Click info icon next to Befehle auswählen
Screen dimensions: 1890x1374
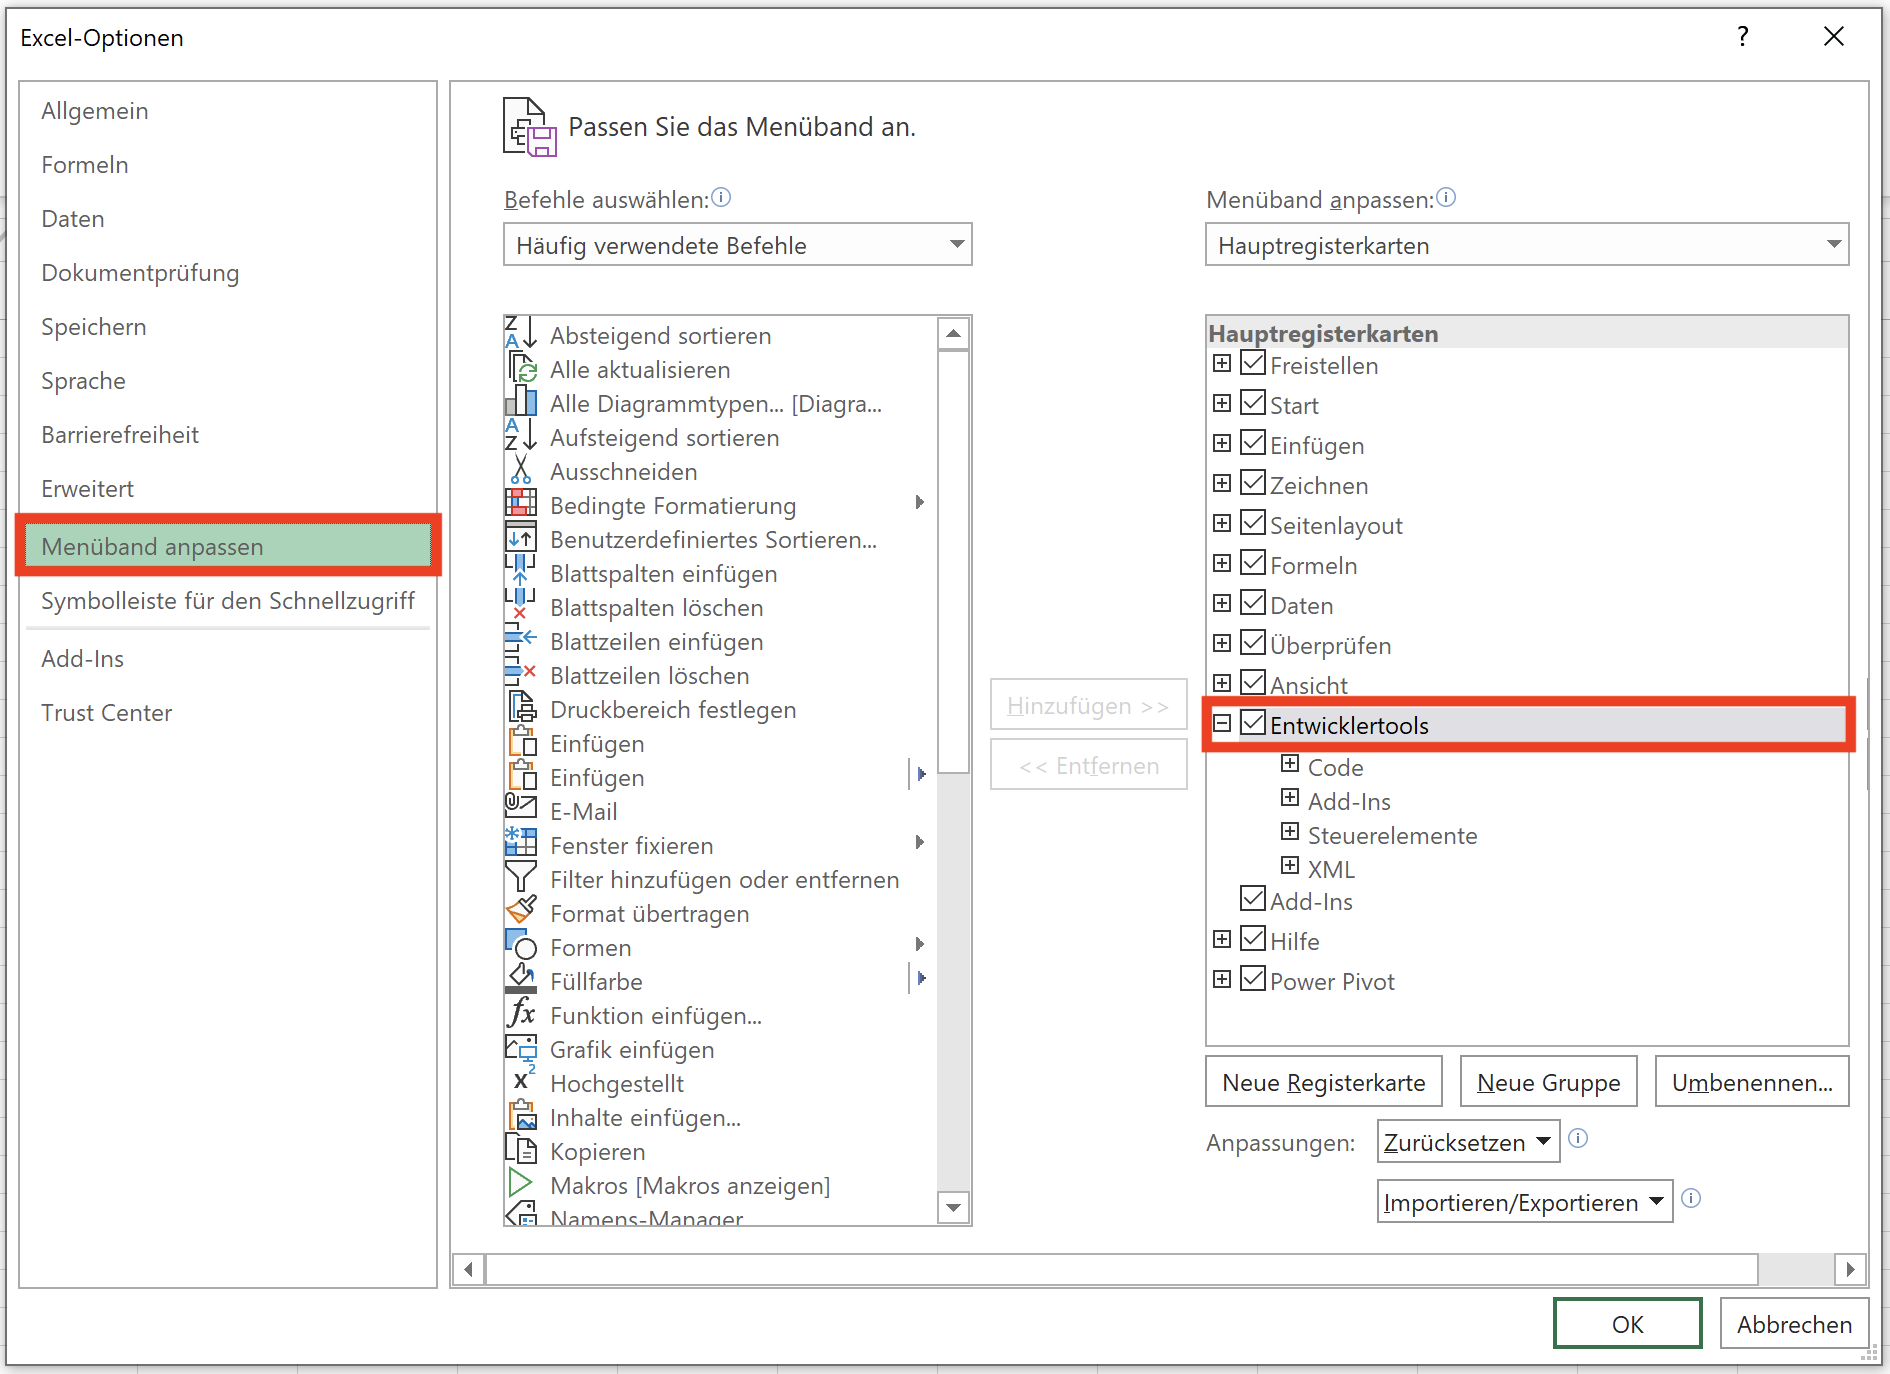coord(721,197)
